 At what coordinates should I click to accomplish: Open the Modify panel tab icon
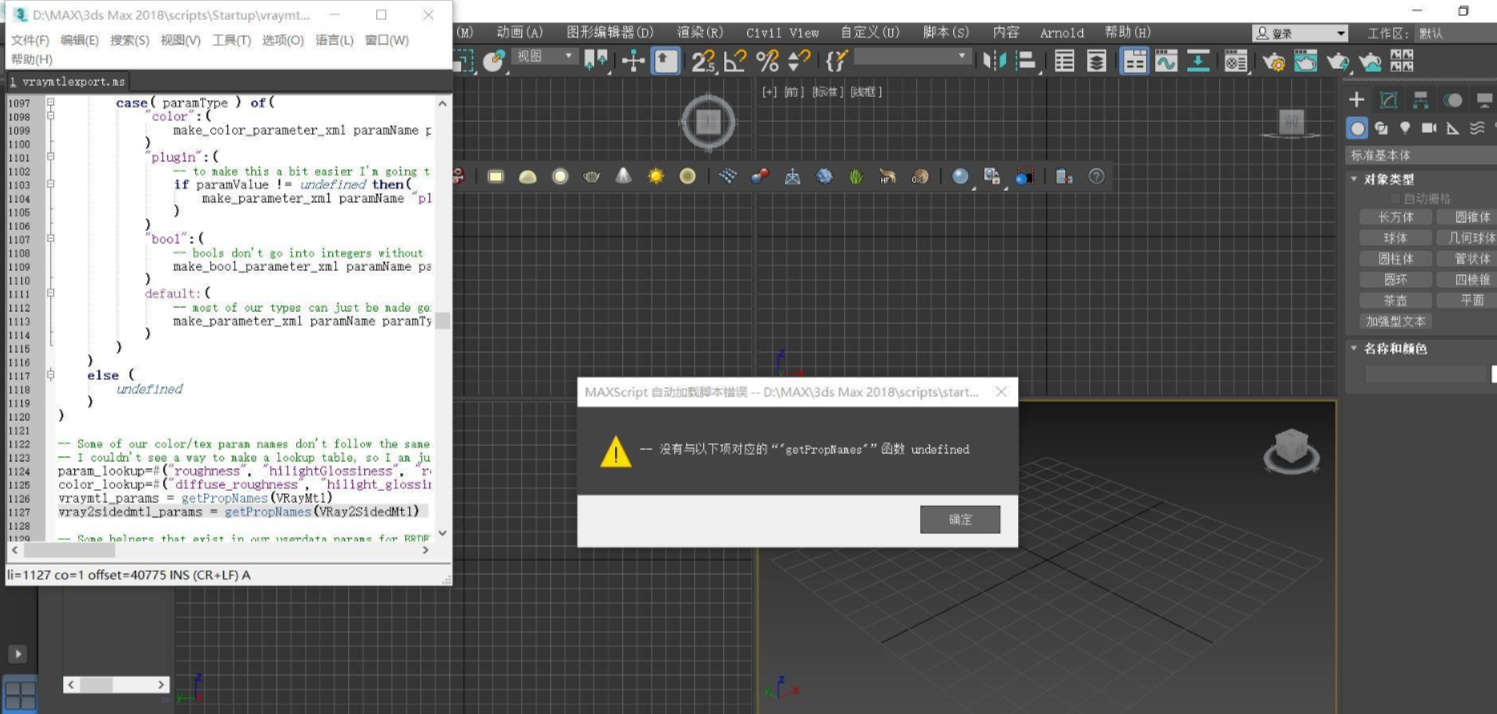(x=1389, y=100)
